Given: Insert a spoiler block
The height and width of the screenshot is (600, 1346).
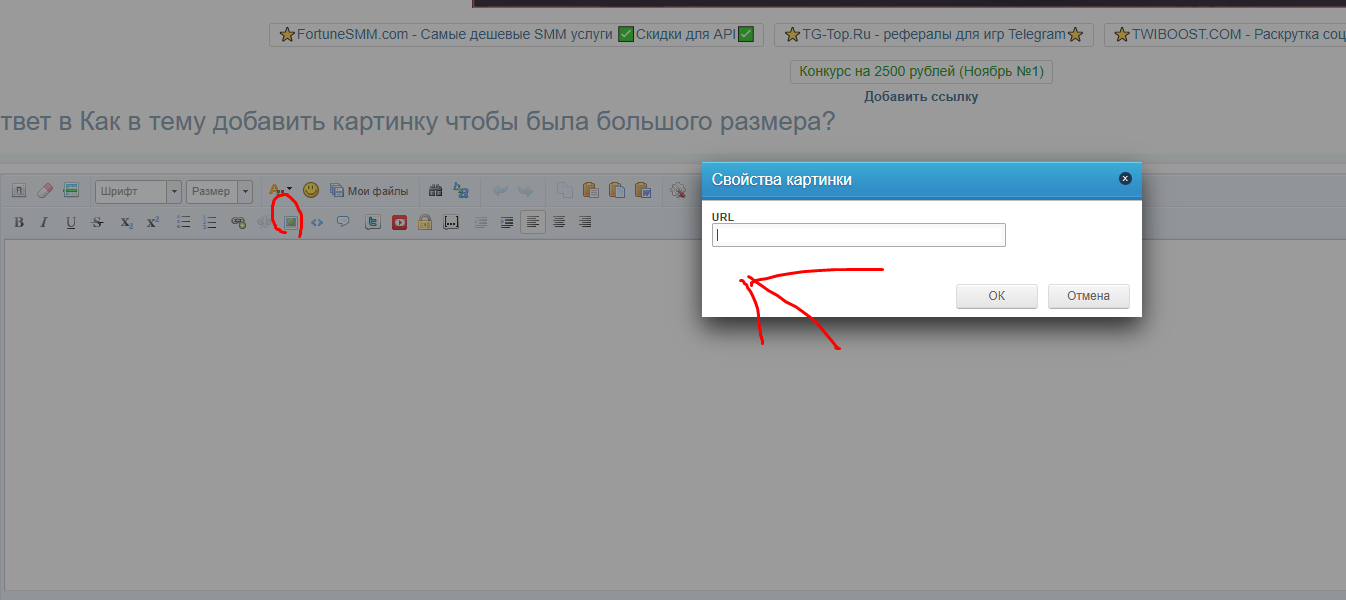Looking at the screenshot, I should coord(451,222).
